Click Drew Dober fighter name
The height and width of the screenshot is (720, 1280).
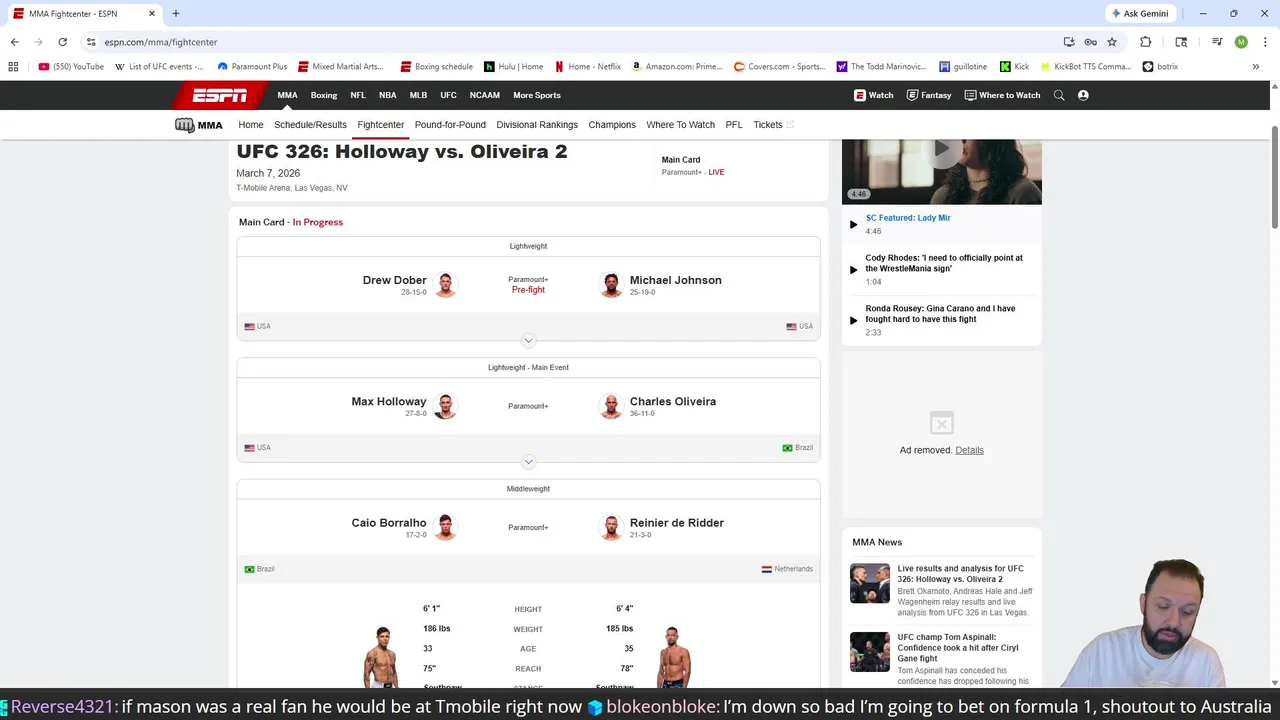click(x=394, y=280)
